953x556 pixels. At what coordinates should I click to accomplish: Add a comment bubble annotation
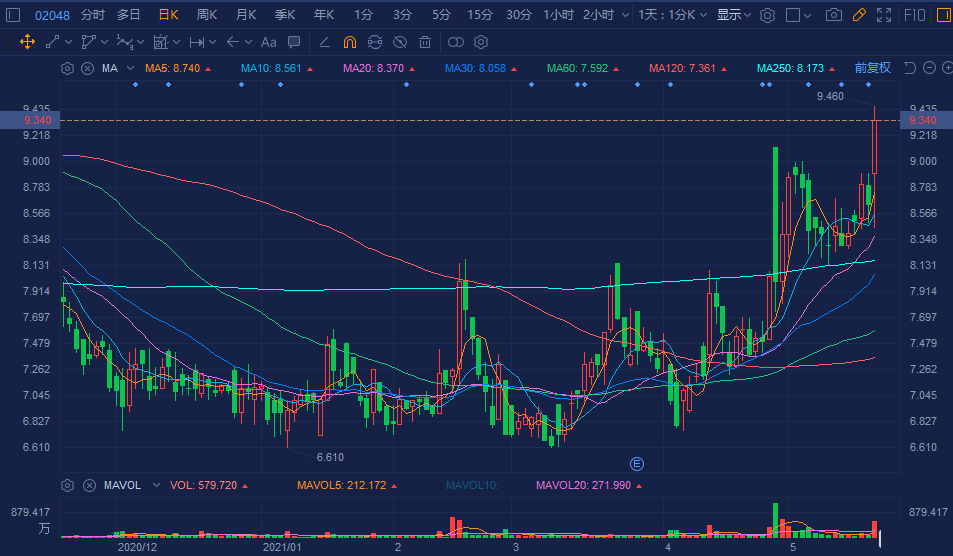(293, 42)
